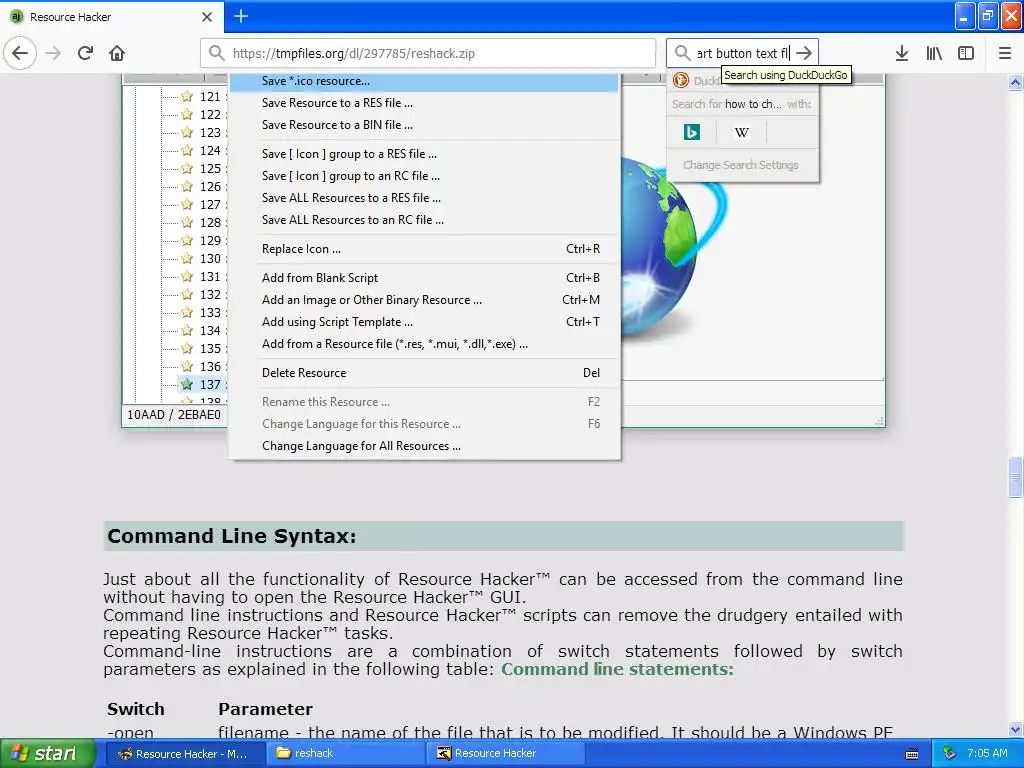1024x768 pixels.
Task: Click the Switch column header text
Action: click(136, 709)
